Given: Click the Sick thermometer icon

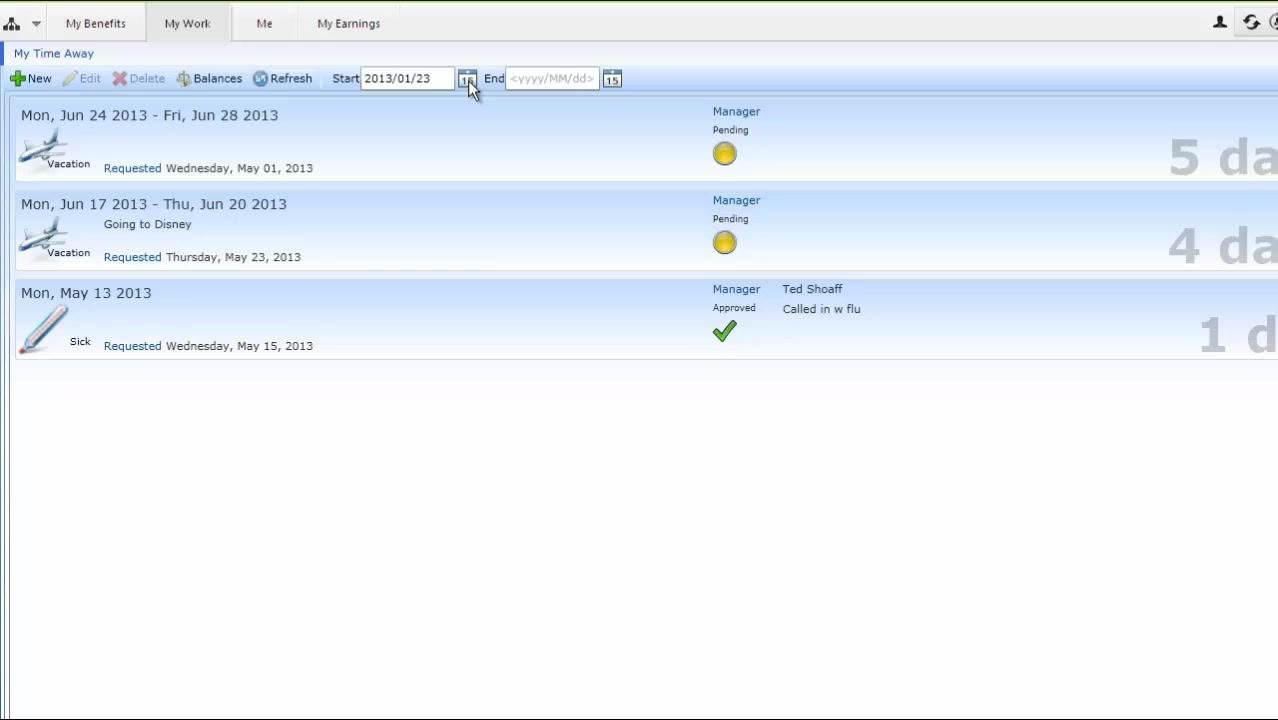Looking at the screenshot, I should click(42, 328).
